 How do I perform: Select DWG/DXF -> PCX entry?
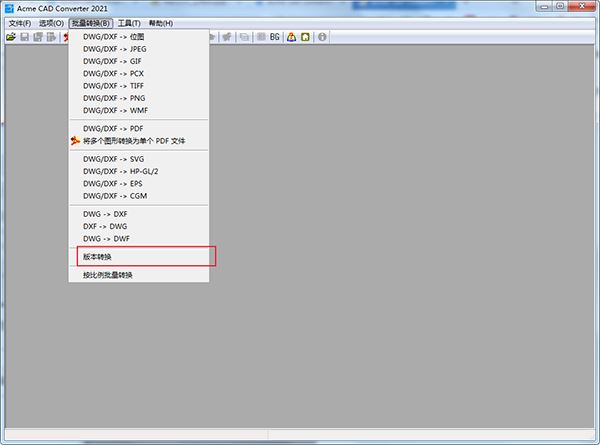point(139,73)
